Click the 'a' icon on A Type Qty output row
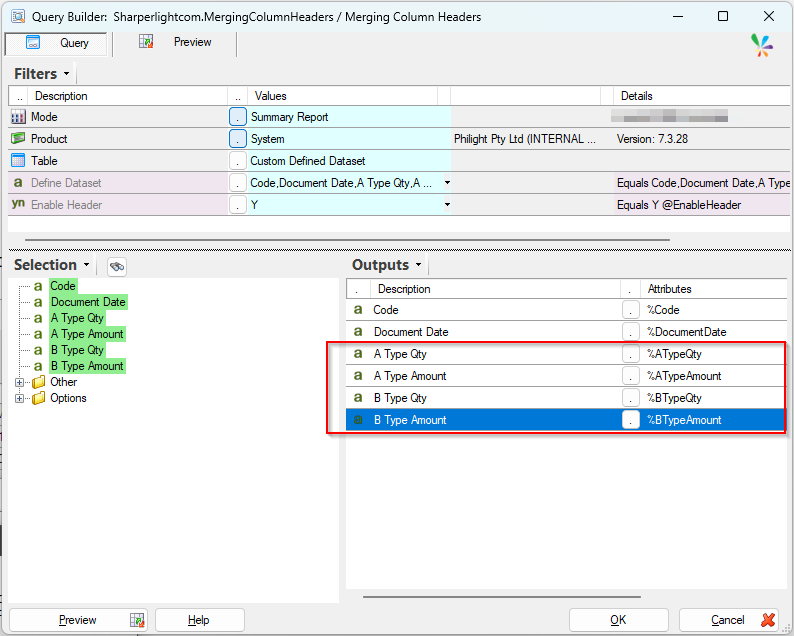The width and height of the screenshot is (794, 636). pyautogui.click(x=358, y=353)
